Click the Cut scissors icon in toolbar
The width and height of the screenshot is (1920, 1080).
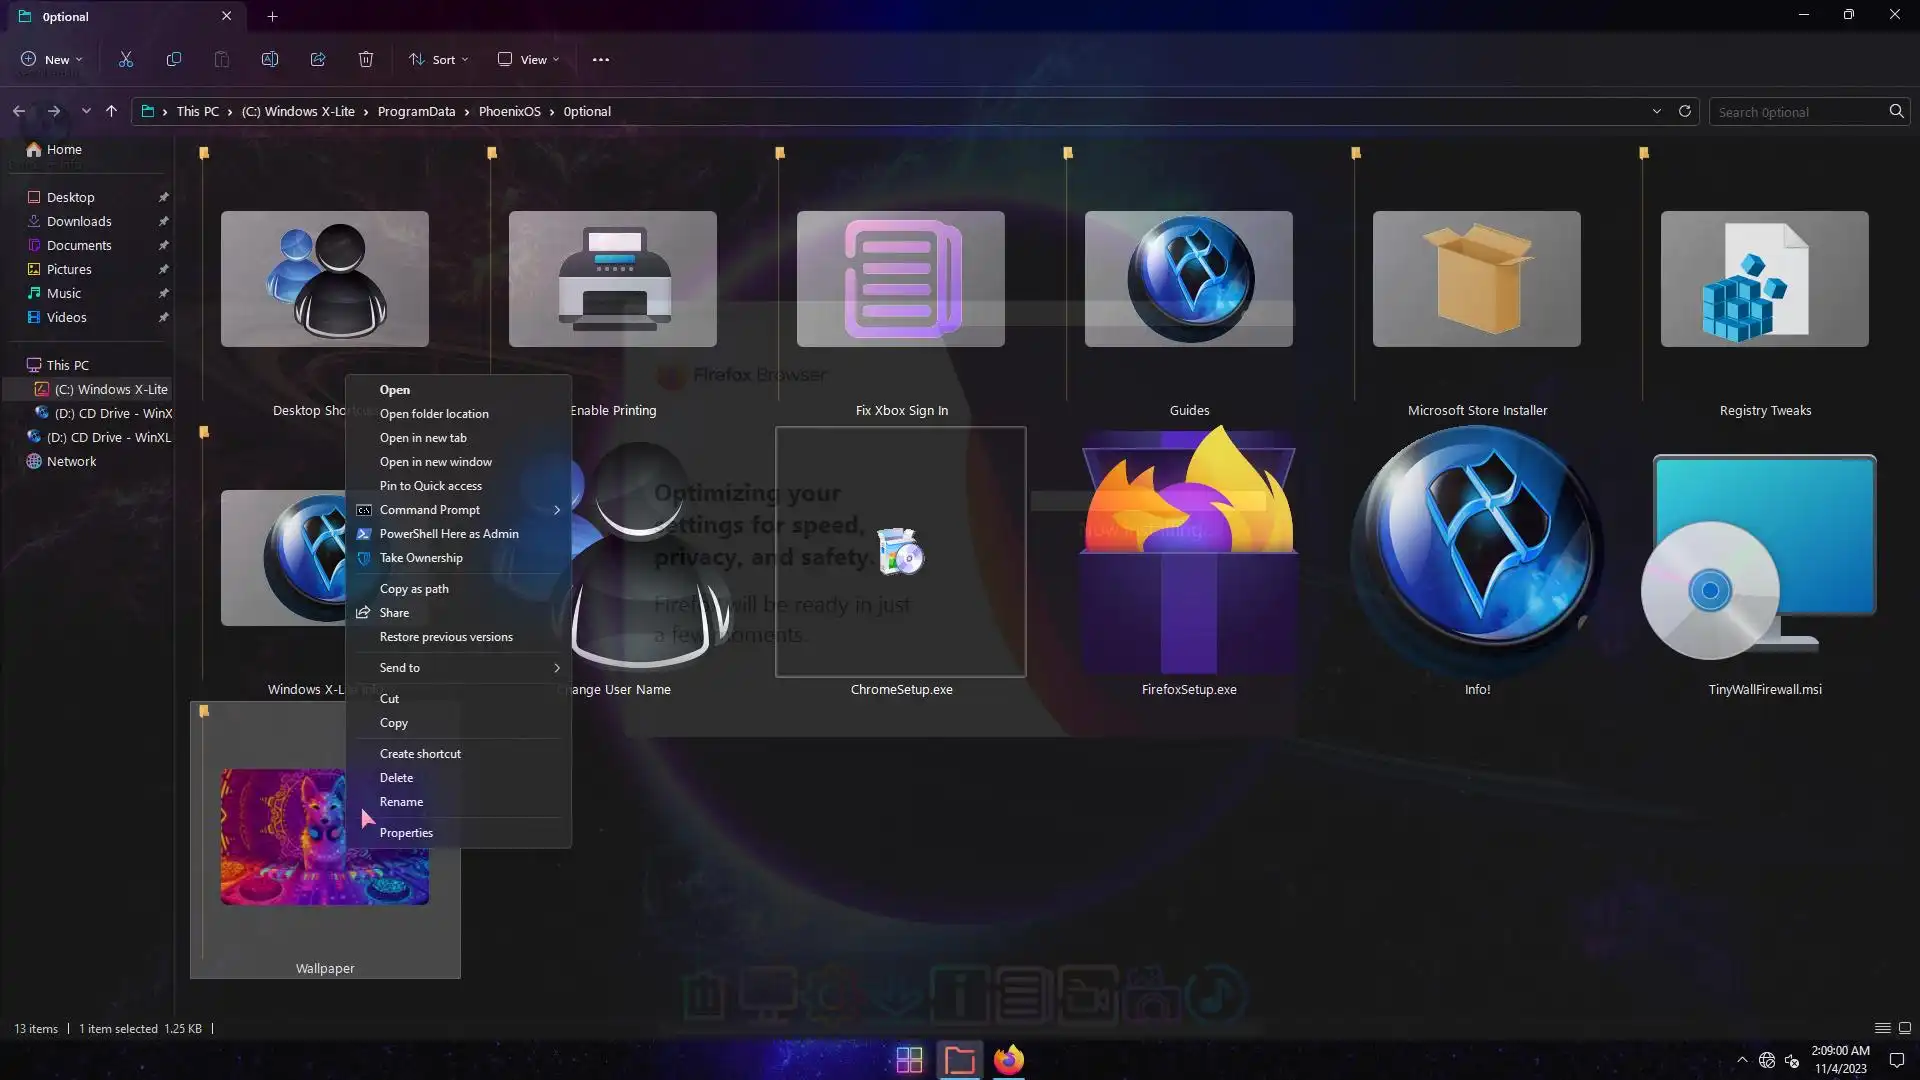click(x=126, y=60)
